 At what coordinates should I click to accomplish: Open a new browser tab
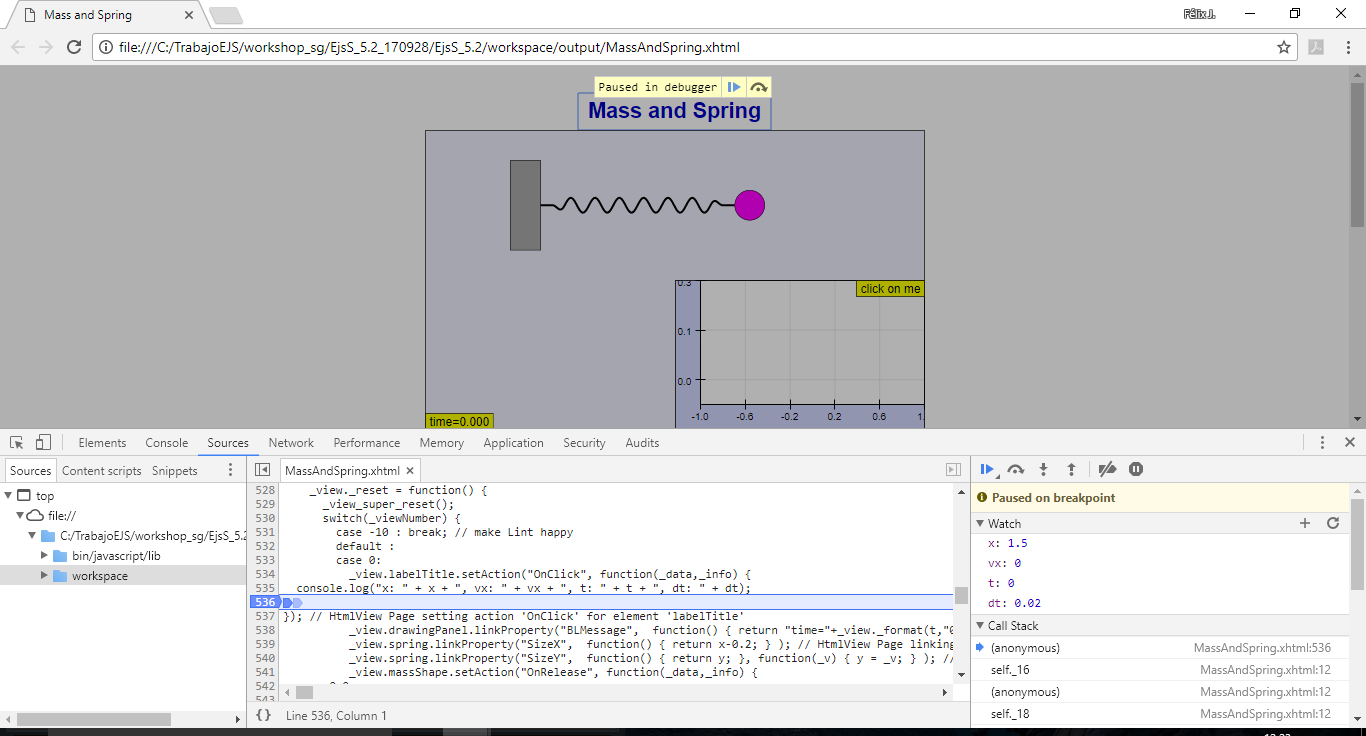click(226, 15)
